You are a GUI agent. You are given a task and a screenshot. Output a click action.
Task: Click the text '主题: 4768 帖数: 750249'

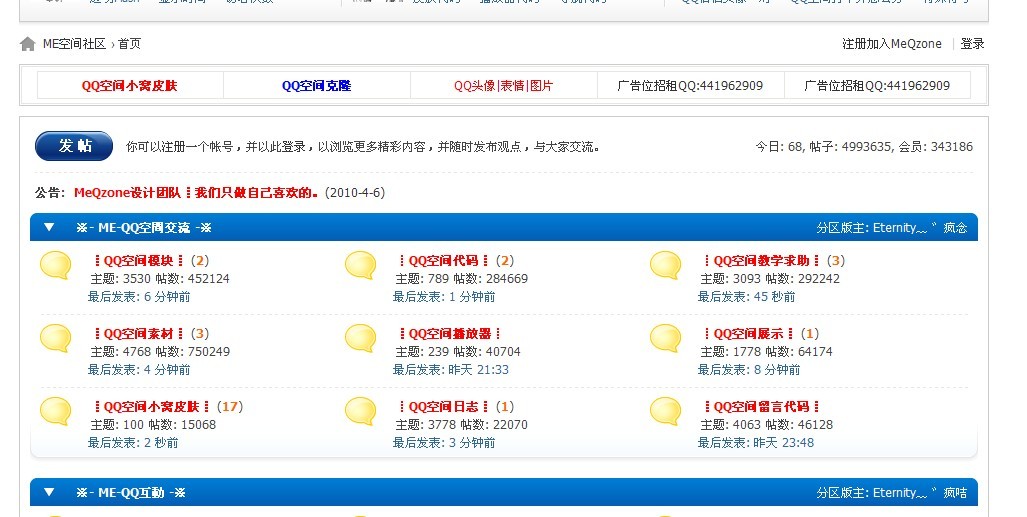[x=160, y=352]
